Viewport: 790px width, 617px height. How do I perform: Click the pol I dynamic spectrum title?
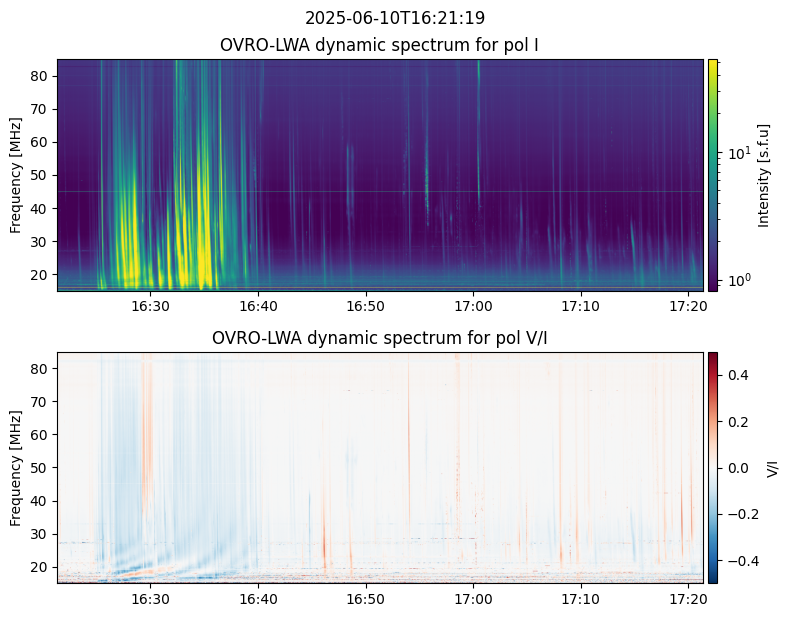tap(381, 45)
